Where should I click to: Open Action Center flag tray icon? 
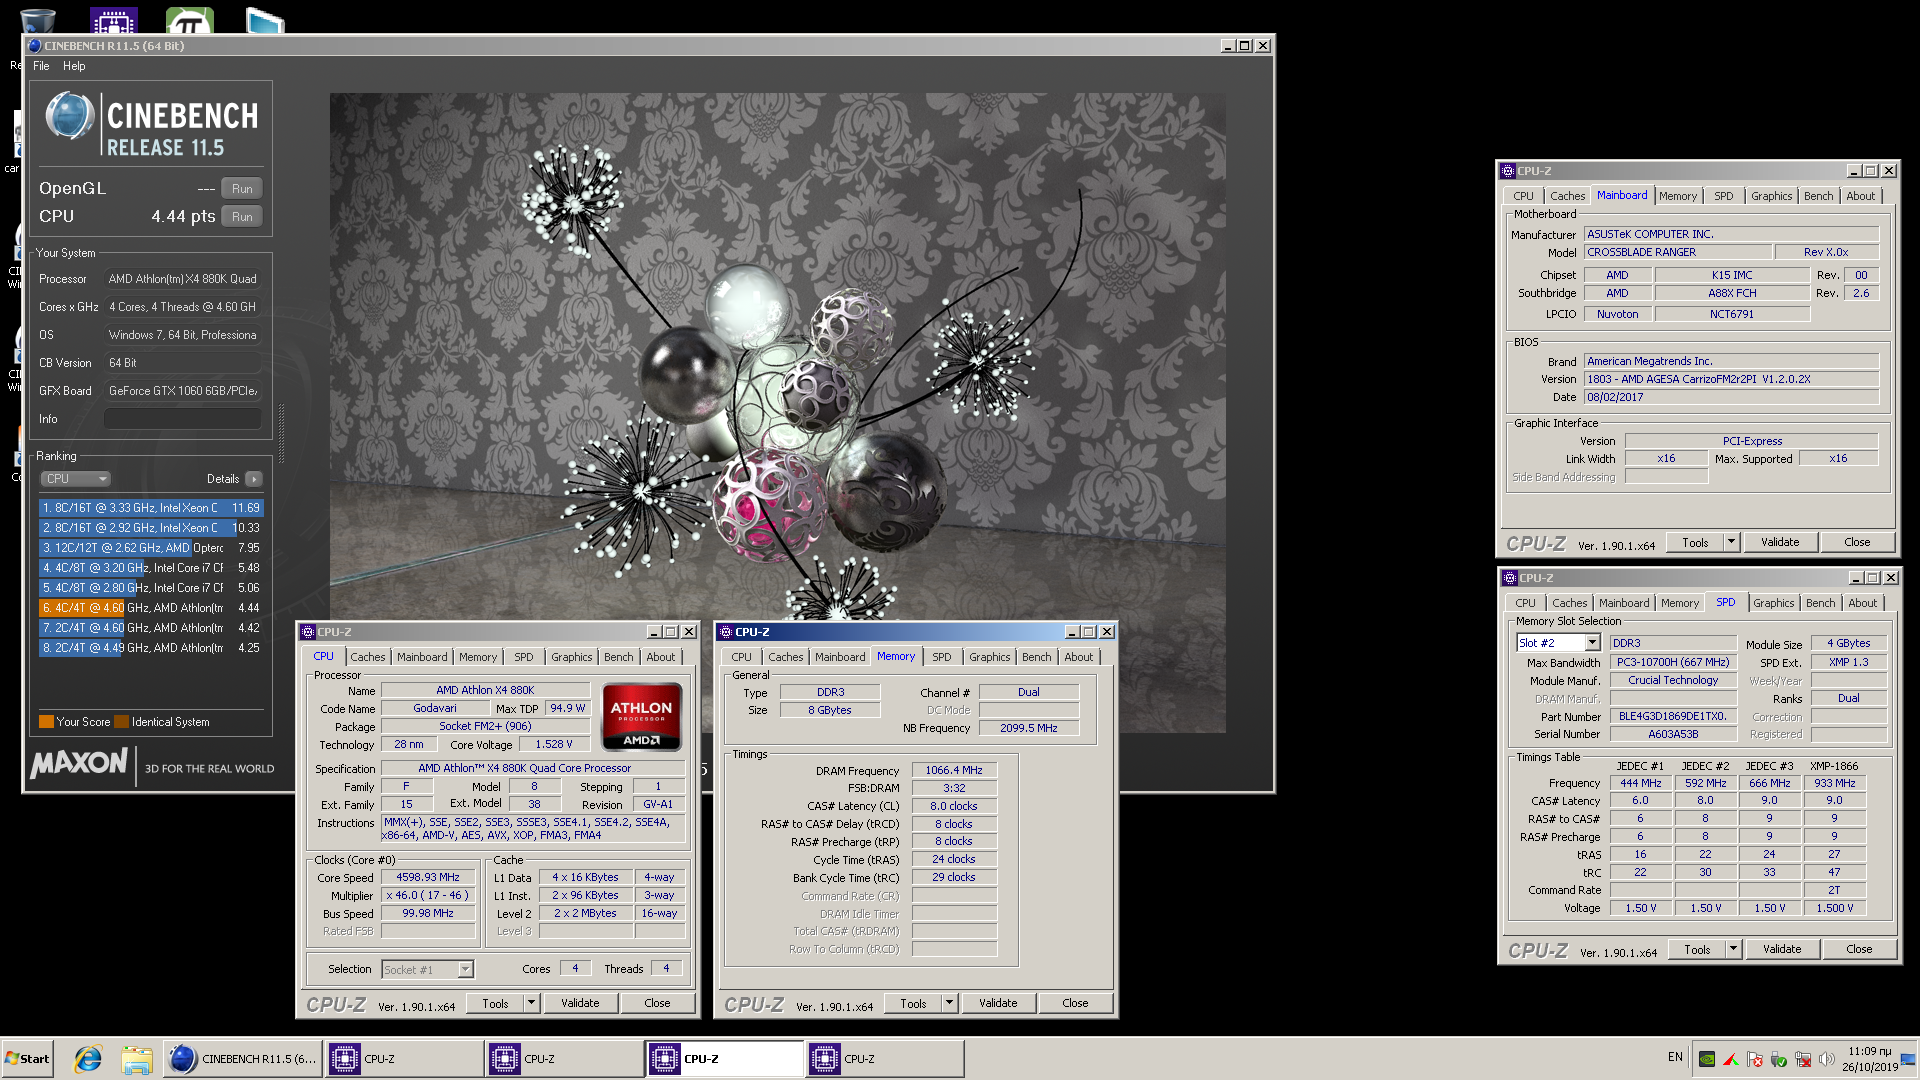click(x=1755, y=1059)
